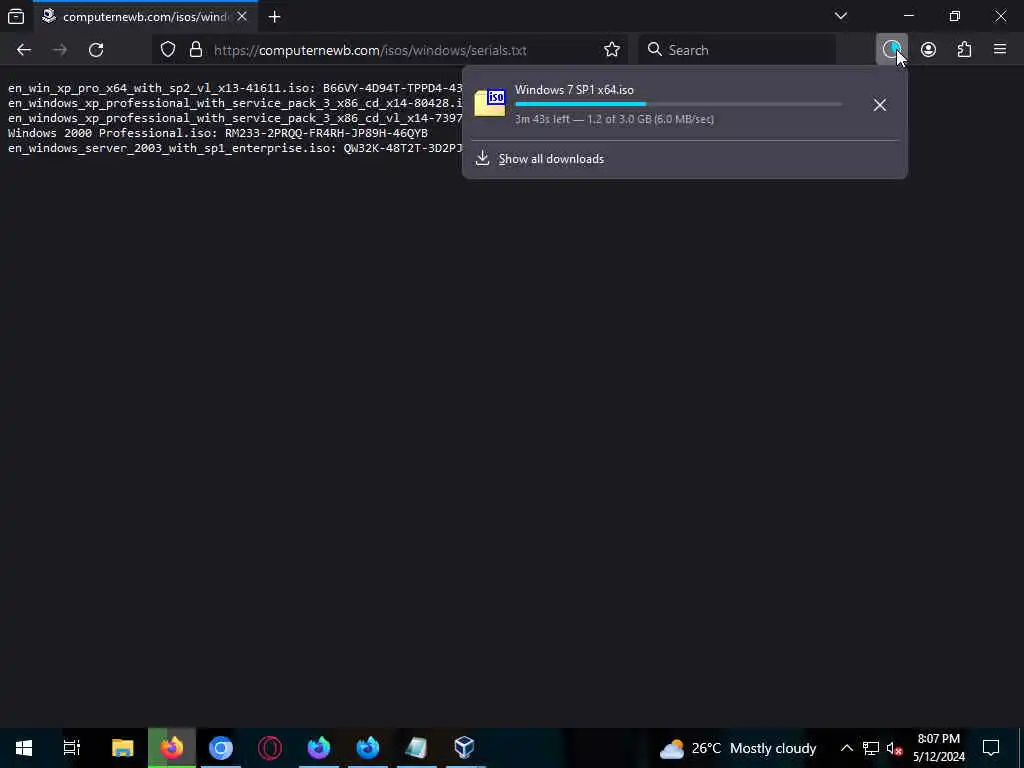Reload the current page
This screenshot has height=768, width=1024.
coord(96,50)
